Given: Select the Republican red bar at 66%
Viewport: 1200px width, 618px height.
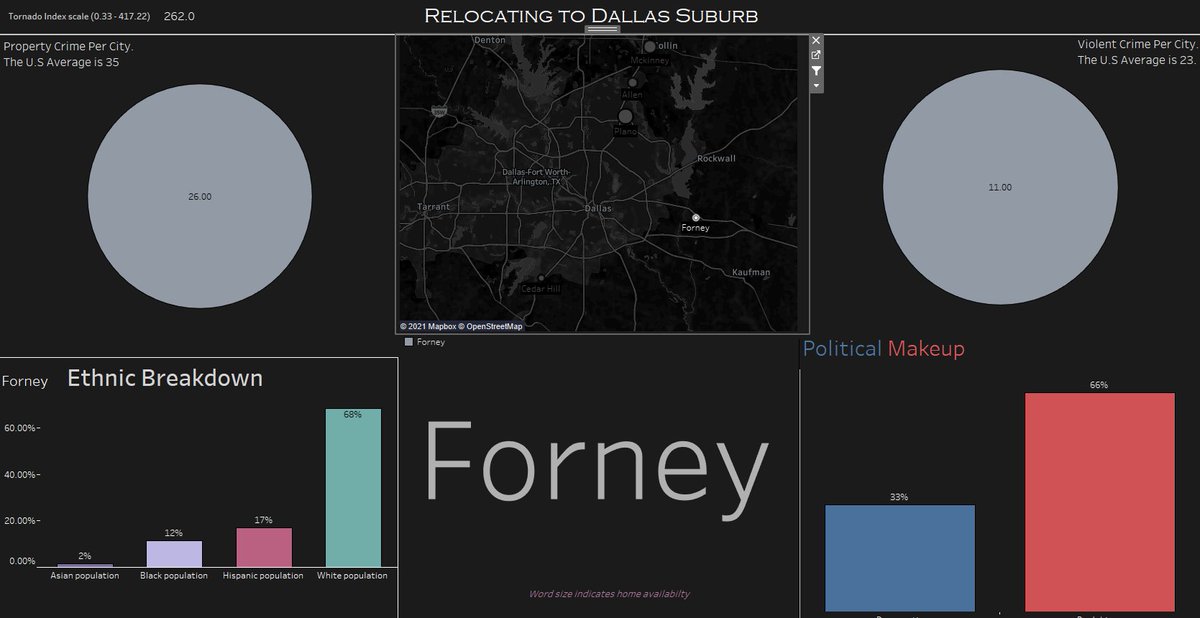Looking at the screenshot, I should (x=1099, y=500).
